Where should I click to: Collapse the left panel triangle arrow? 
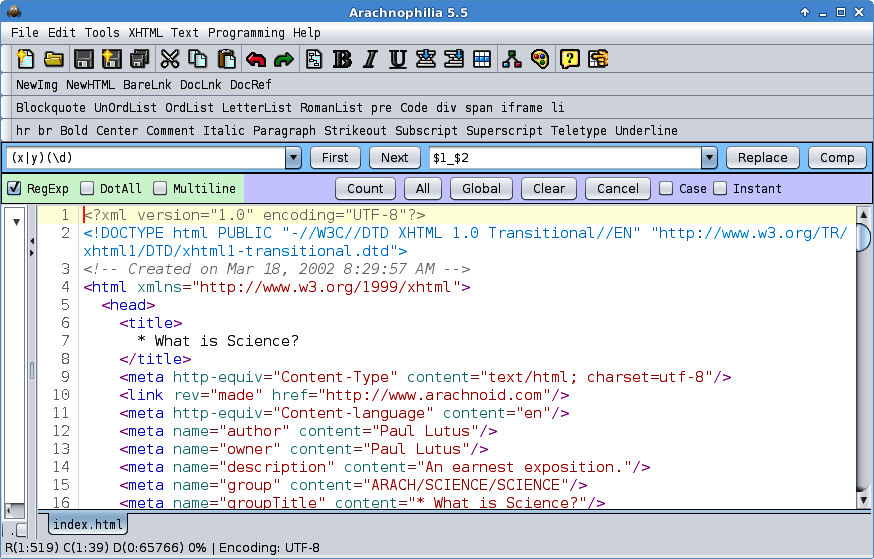[16, 222]
